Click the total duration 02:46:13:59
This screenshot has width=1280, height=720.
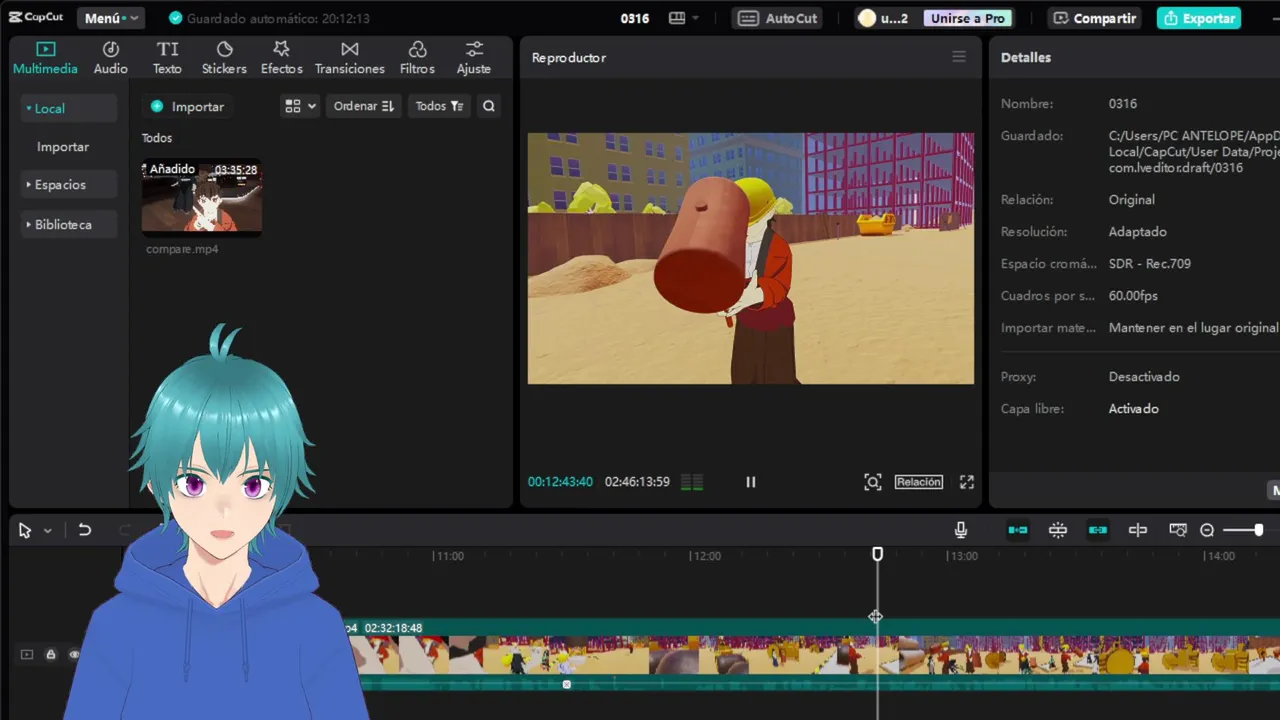[x=637, y=482]
